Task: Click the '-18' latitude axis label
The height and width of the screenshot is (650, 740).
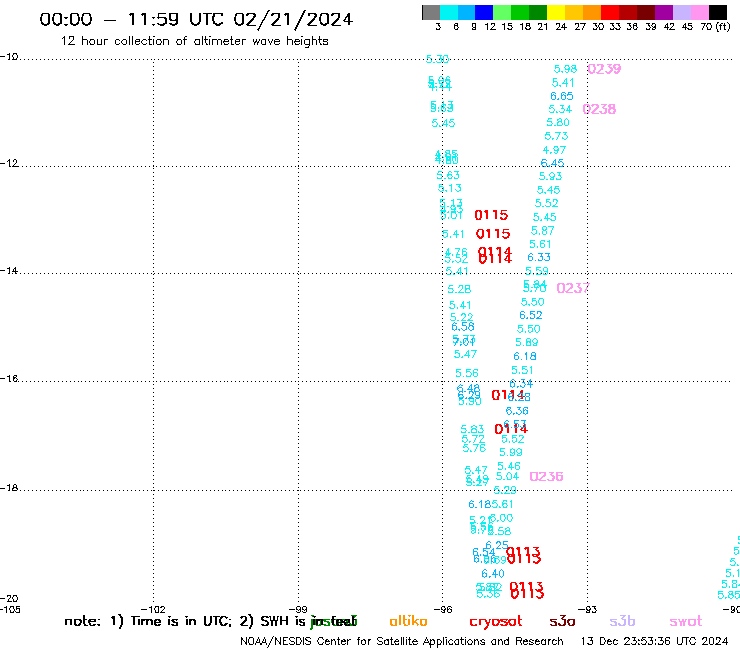Action: click(x=9, y=488)
